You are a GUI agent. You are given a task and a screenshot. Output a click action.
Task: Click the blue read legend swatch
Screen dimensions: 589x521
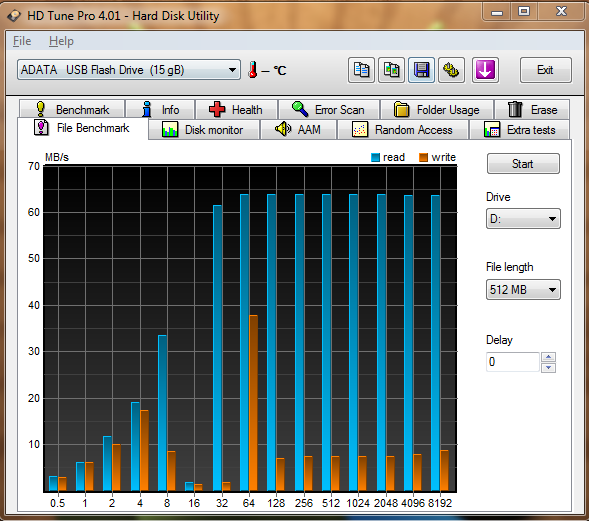point(375,157)
